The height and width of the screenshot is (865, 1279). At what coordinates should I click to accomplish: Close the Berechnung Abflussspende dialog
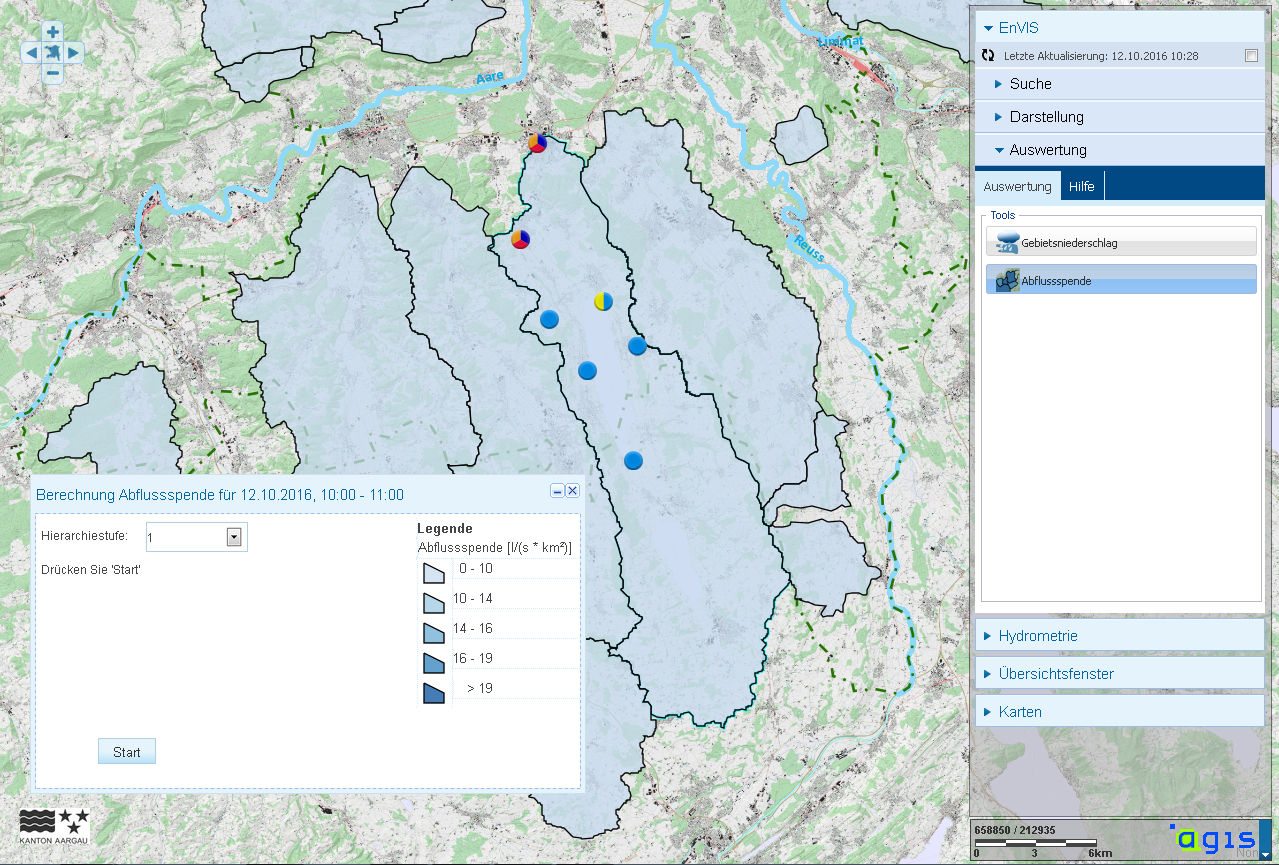pyautogui.click(x=573, y=490)
